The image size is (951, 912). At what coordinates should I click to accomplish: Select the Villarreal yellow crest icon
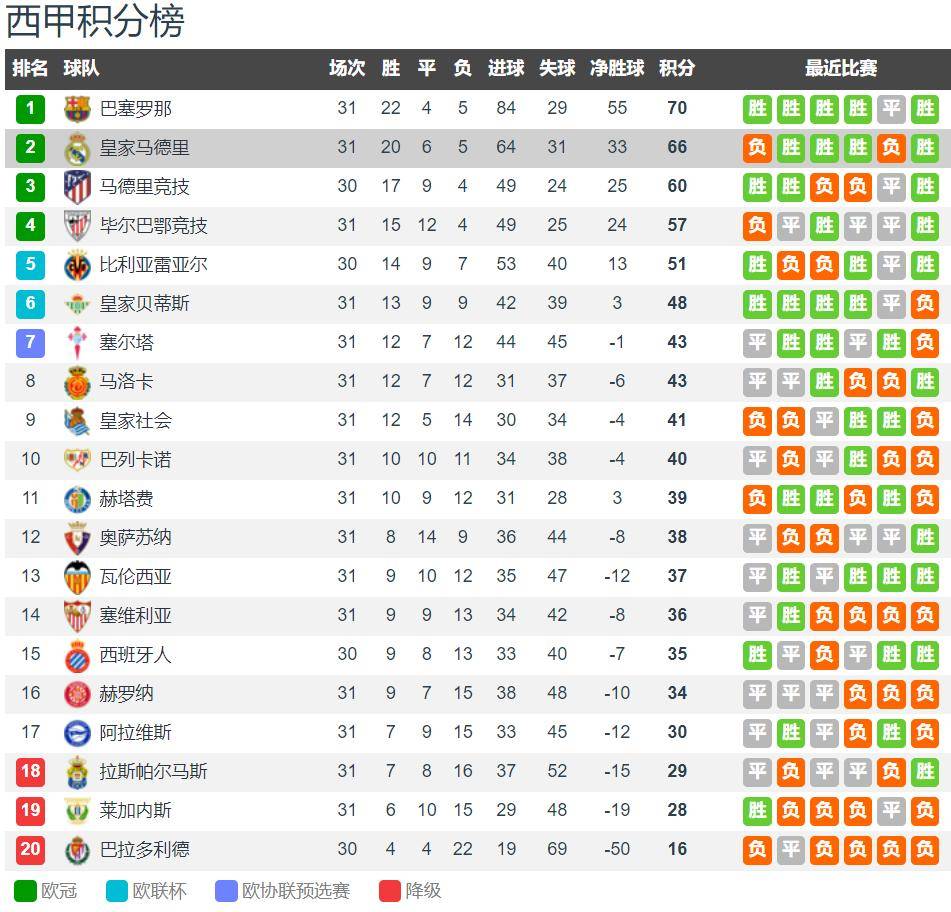pos(77,265)
